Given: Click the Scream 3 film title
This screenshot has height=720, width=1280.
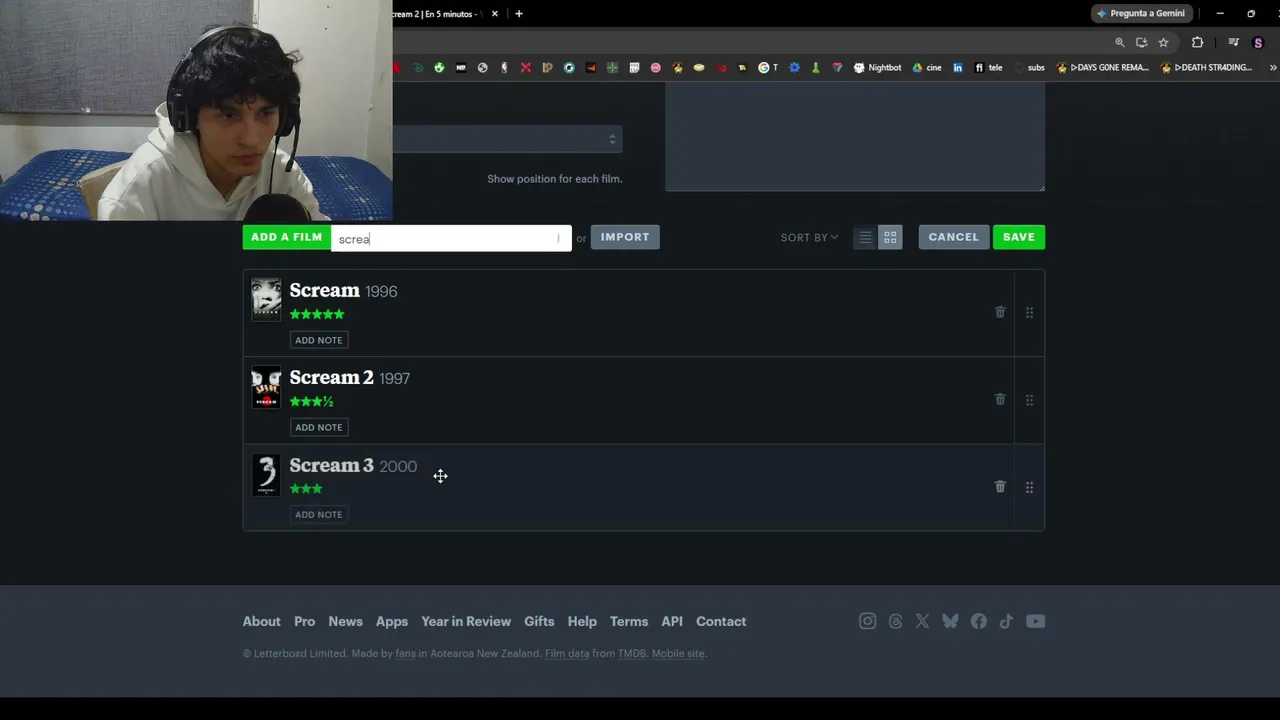Looking at the screenshot, I should coord(332,465).
